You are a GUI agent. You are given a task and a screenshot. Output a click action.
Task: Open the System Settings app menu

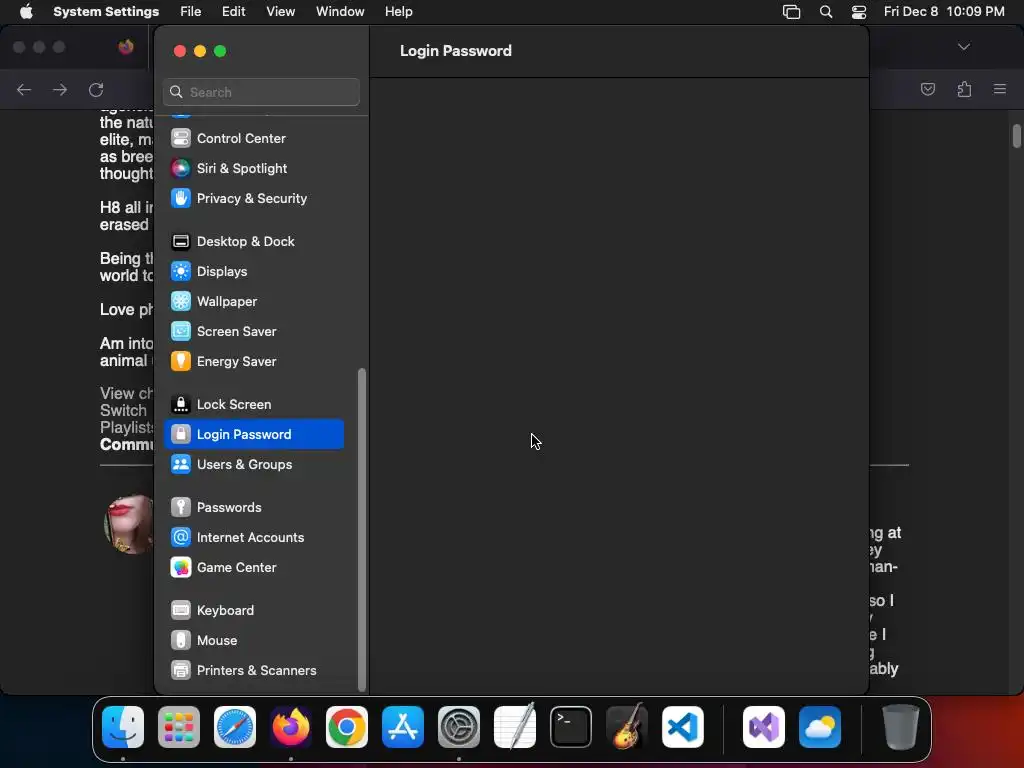[106, 12]
